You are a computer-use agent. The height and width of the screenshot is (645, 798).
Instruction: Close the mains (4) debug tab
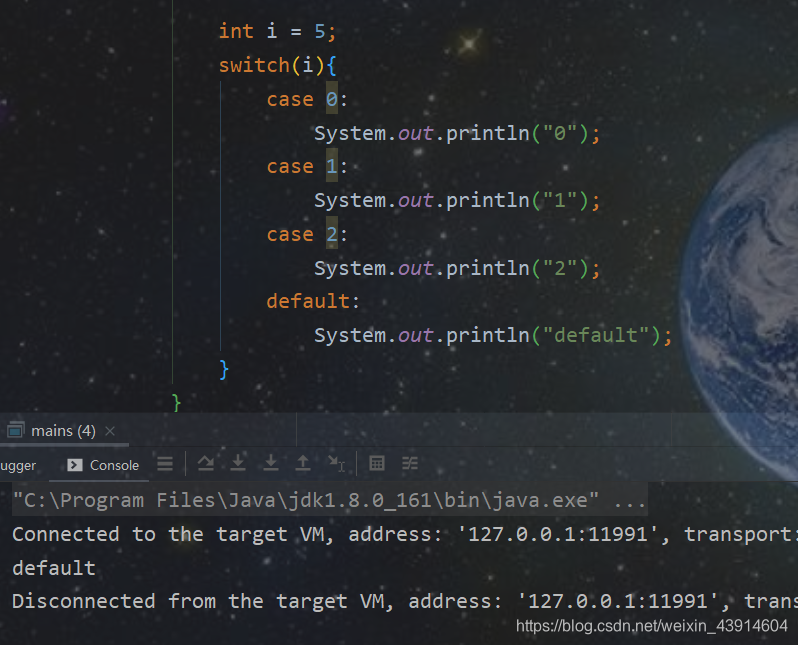pyautogui.click(x=109, y=431)
